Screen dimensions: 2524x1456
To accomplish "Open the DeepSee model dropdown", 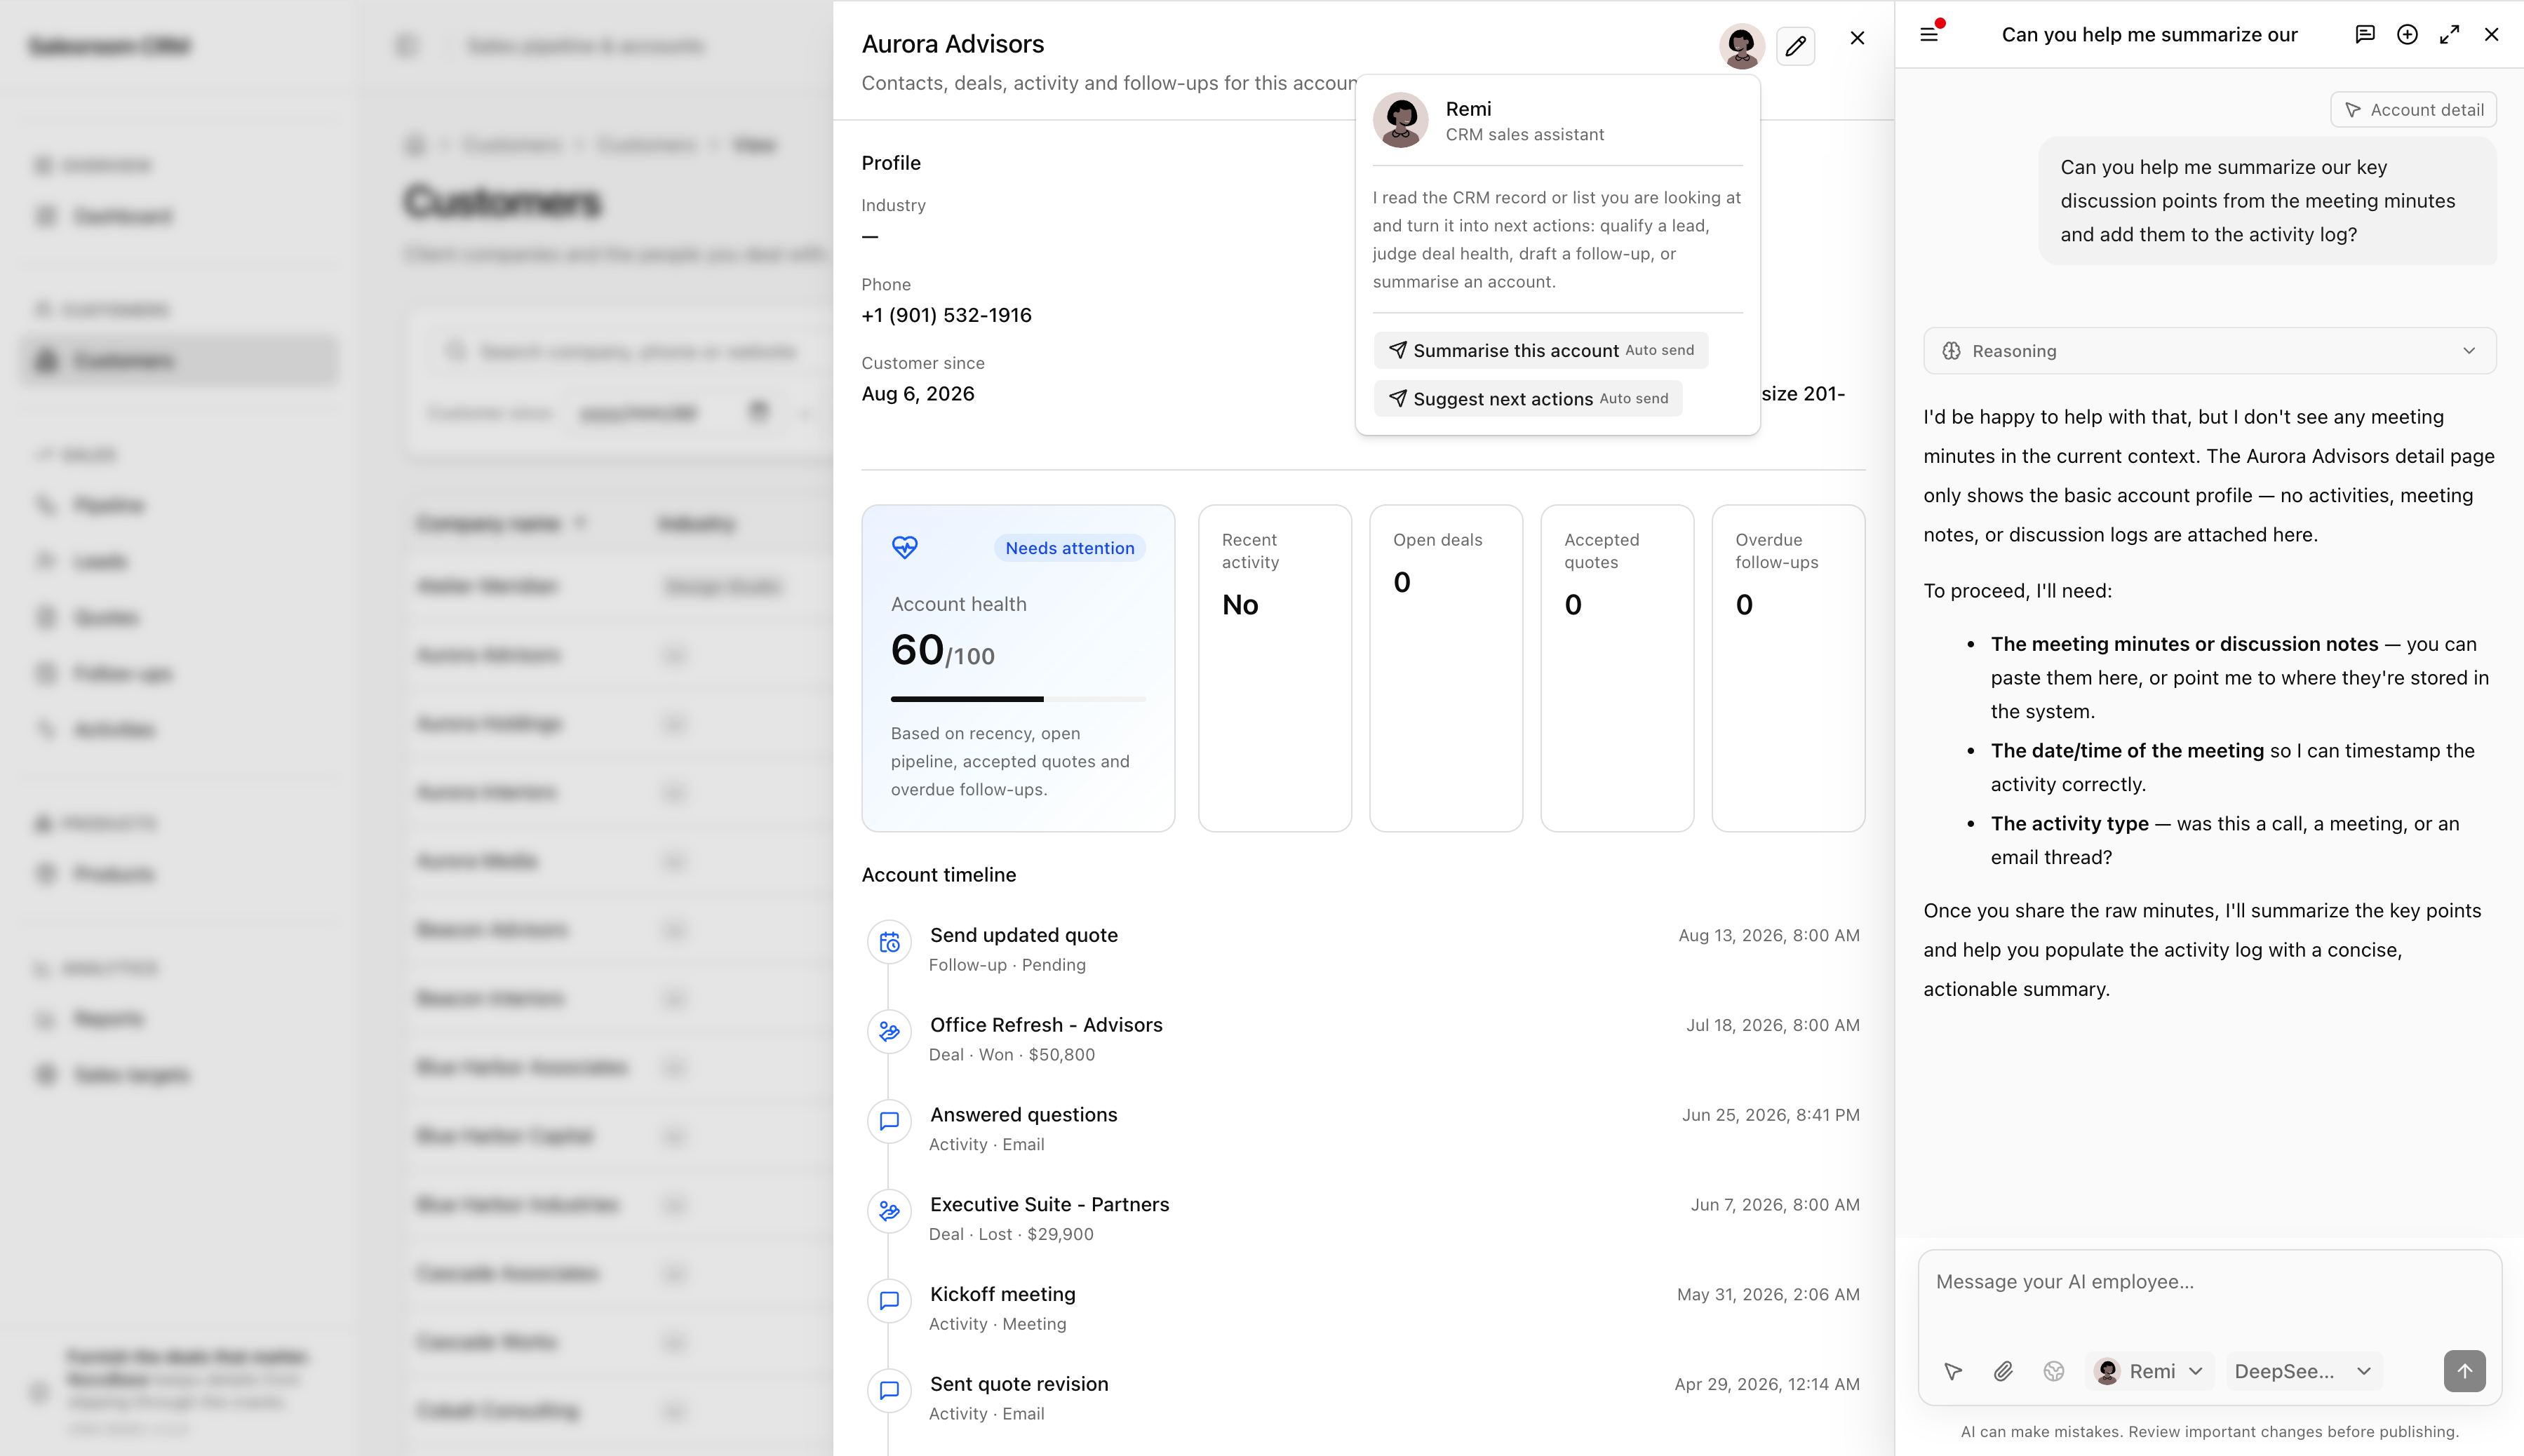I will click(x=2302, y=1371).
